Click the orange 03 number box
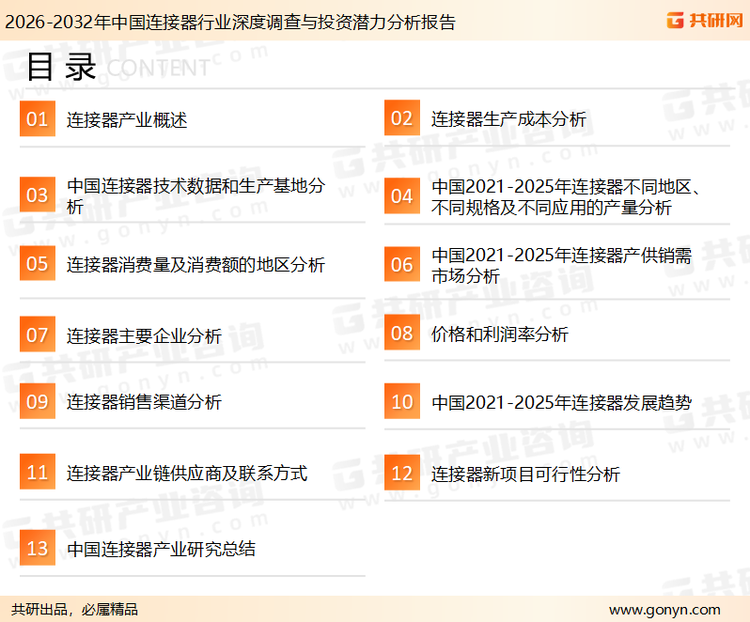The height and width of the screenshot is (622, 750). click(x=37, y=195)
